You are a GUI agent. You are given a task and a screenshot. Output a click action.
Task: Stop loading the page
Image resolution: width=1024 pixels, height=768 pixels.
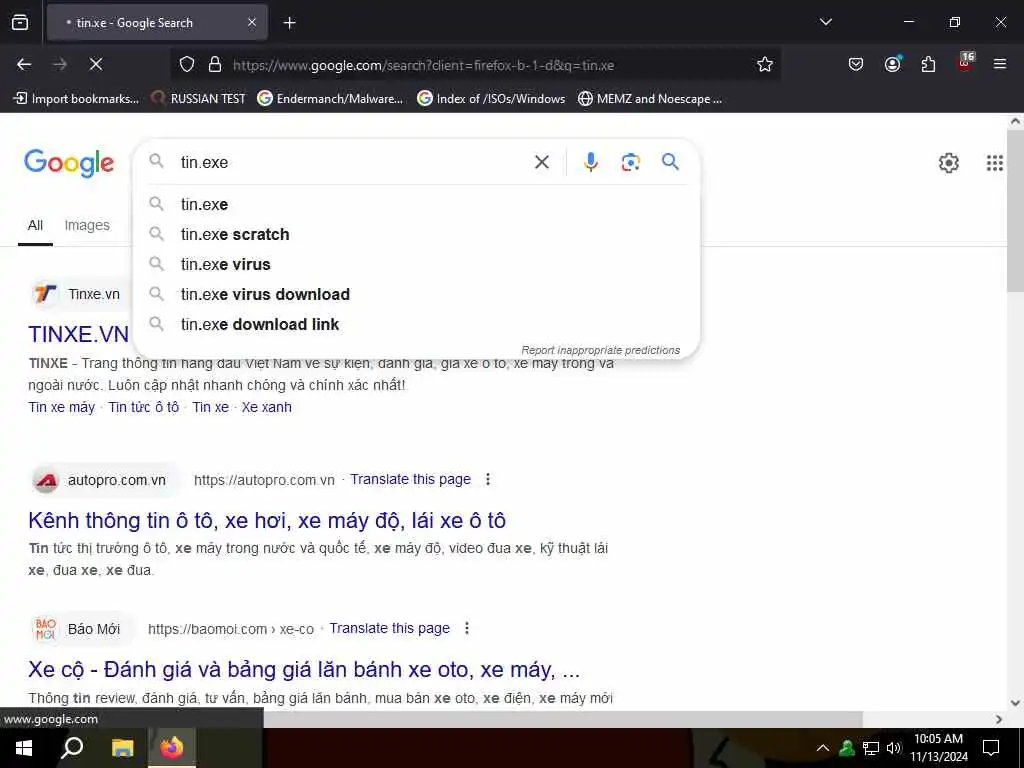96,64
